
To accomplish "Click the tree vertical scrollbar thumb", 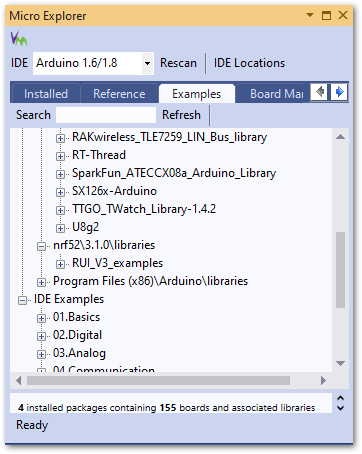I will click(340, 270).
